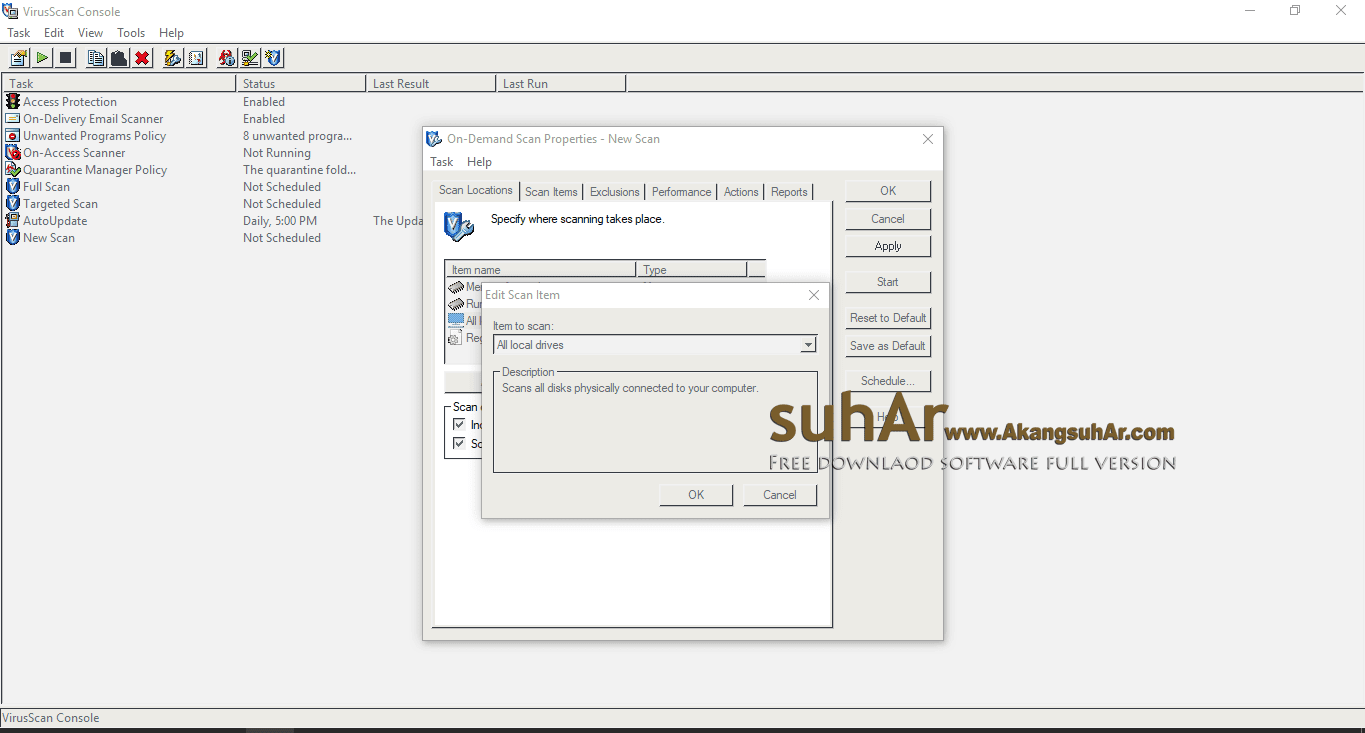Viewport: 1365px width, 733px height.
Task: Open the console Edit menu
Action: point(54,33)
